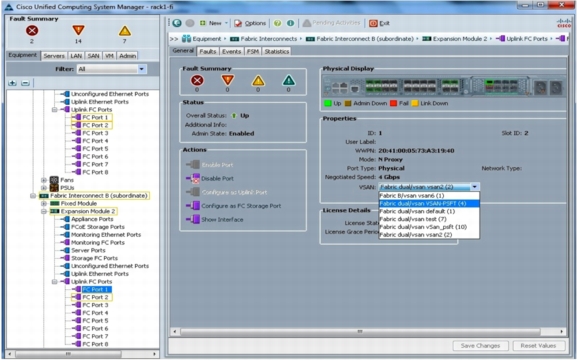Open the VSAN combo box arrow
The width and height of the screenshot is (578, 362).
click(475, 187)
